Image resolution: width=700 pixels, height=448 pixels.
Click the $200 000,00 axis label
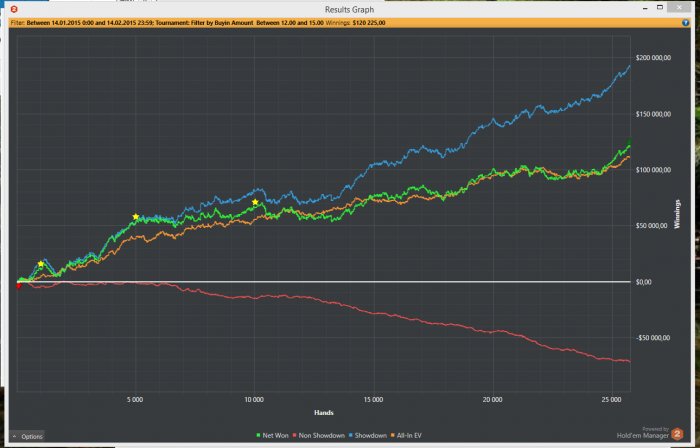click(653, 58)
